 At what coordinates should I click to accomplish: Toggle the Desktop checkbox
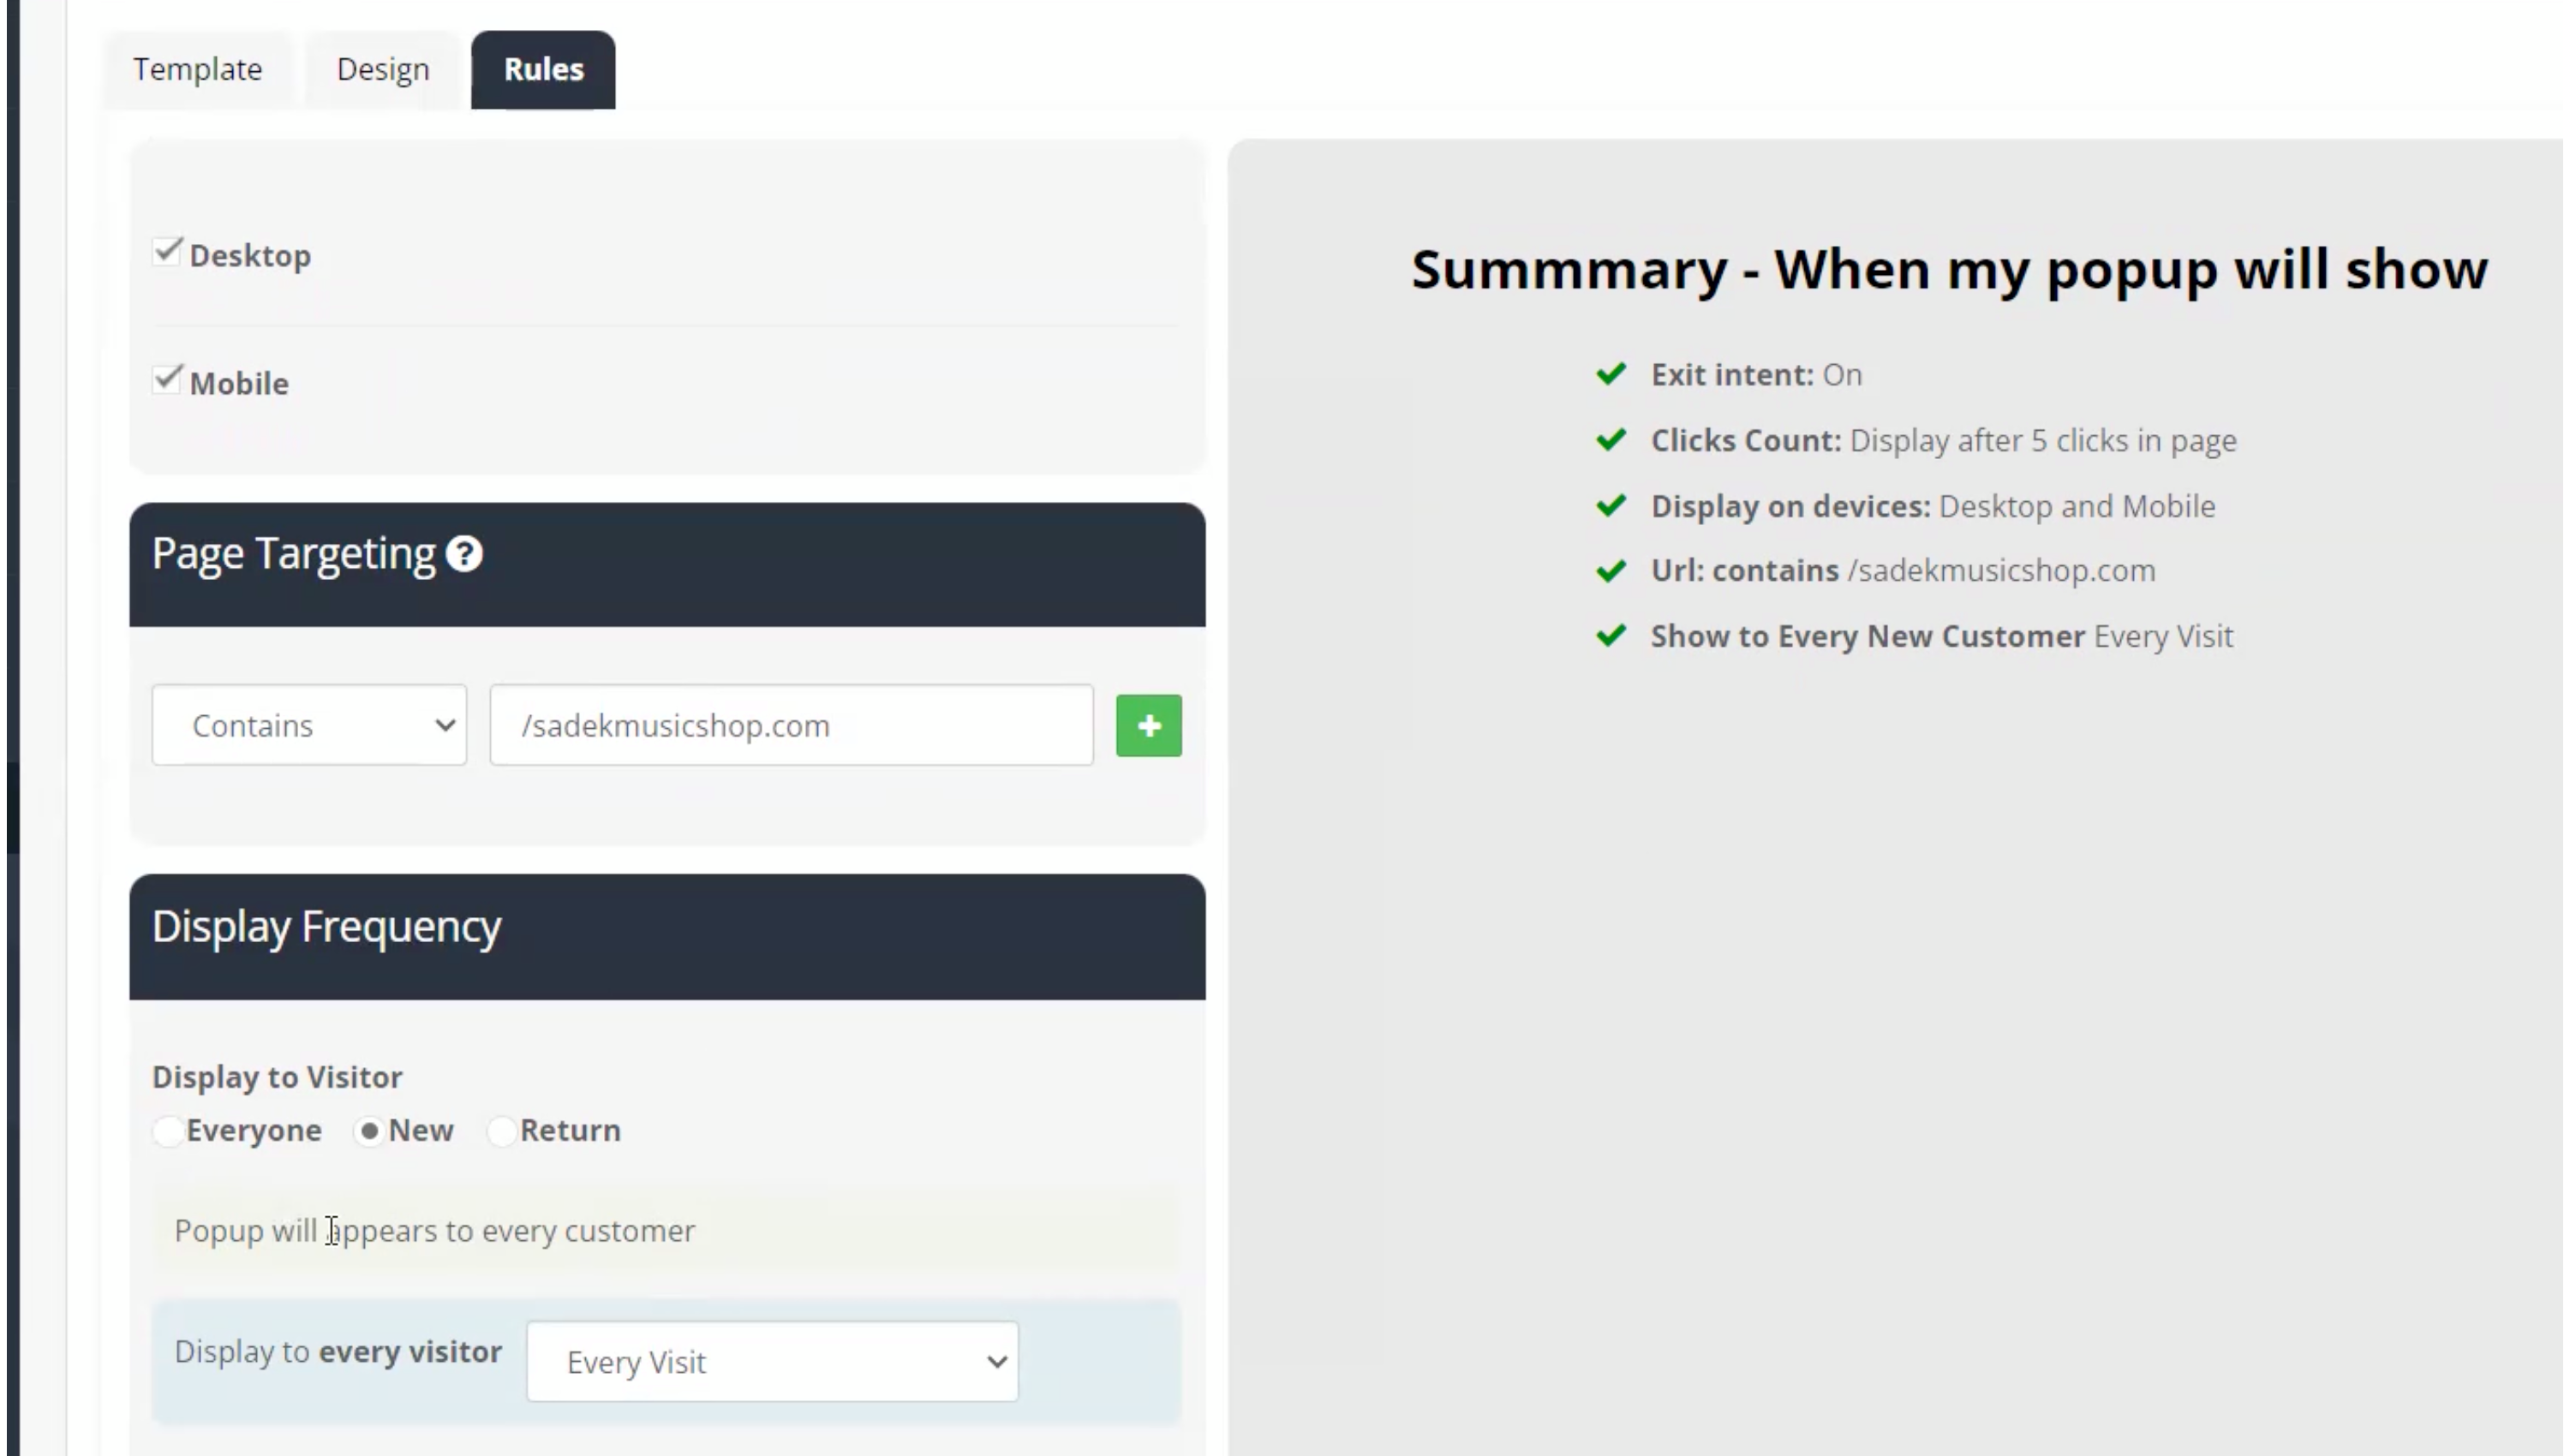[x=167, y=252]
